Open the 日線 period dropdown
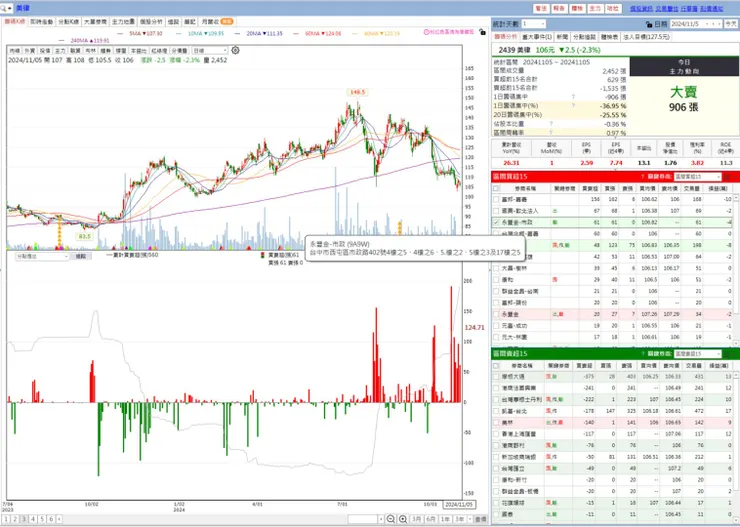Screen dimensions: 740x527 click(210, 50)
